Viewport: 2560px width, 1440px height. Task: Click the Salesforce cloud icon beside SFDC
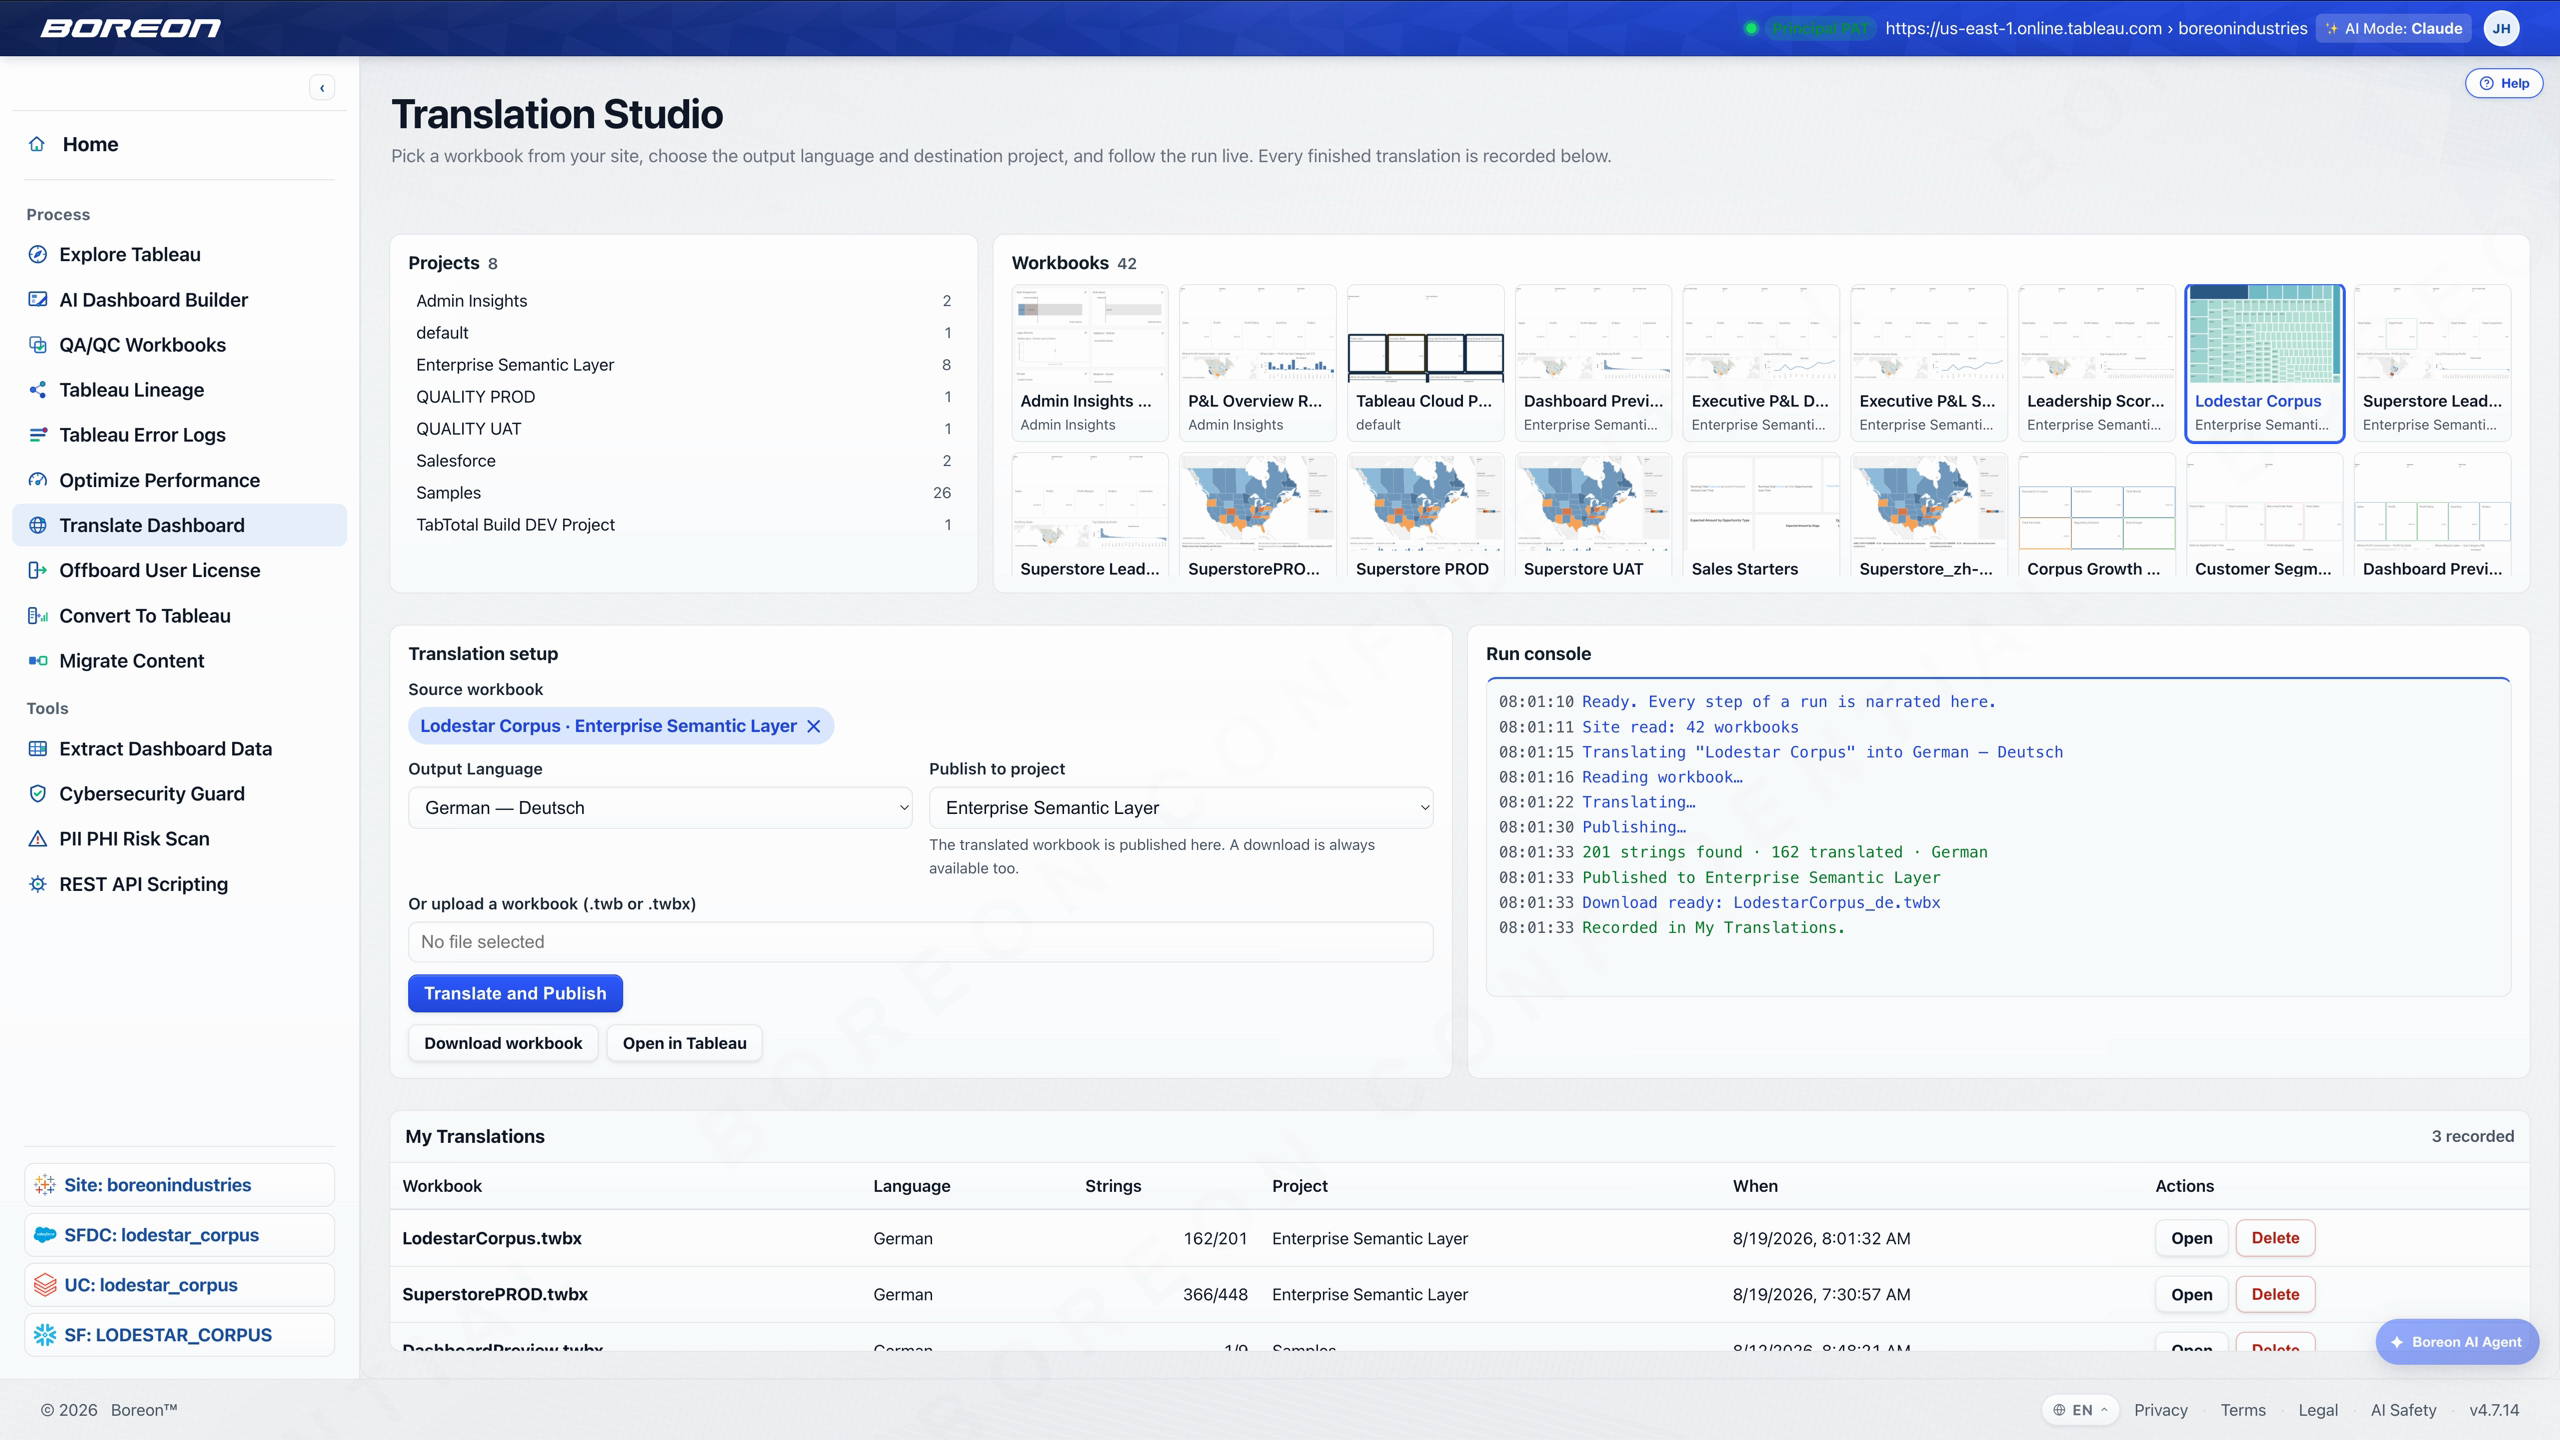tap(45, 1235)
